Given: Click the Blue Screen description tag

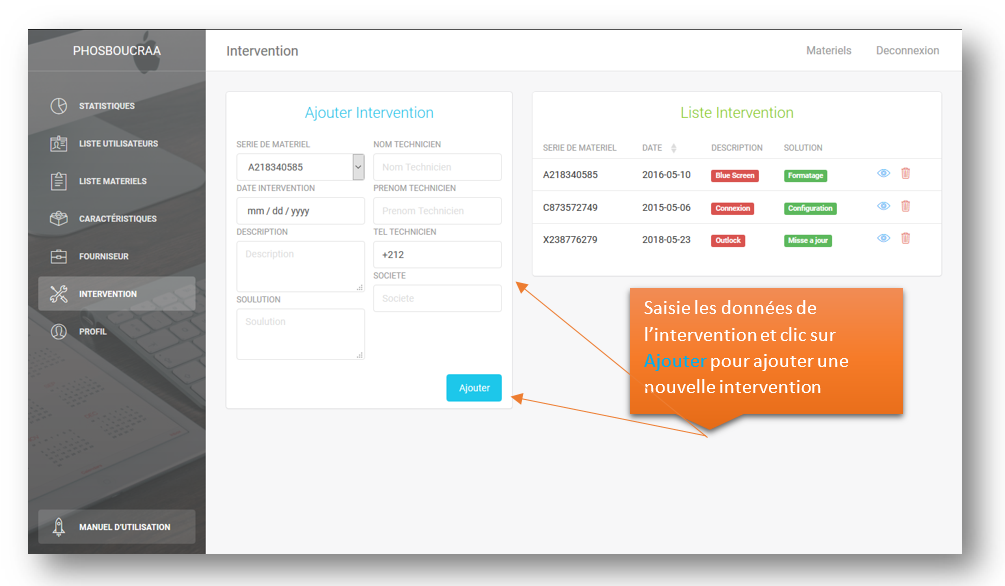Looking at the screenshot, I should coord(735,176).
